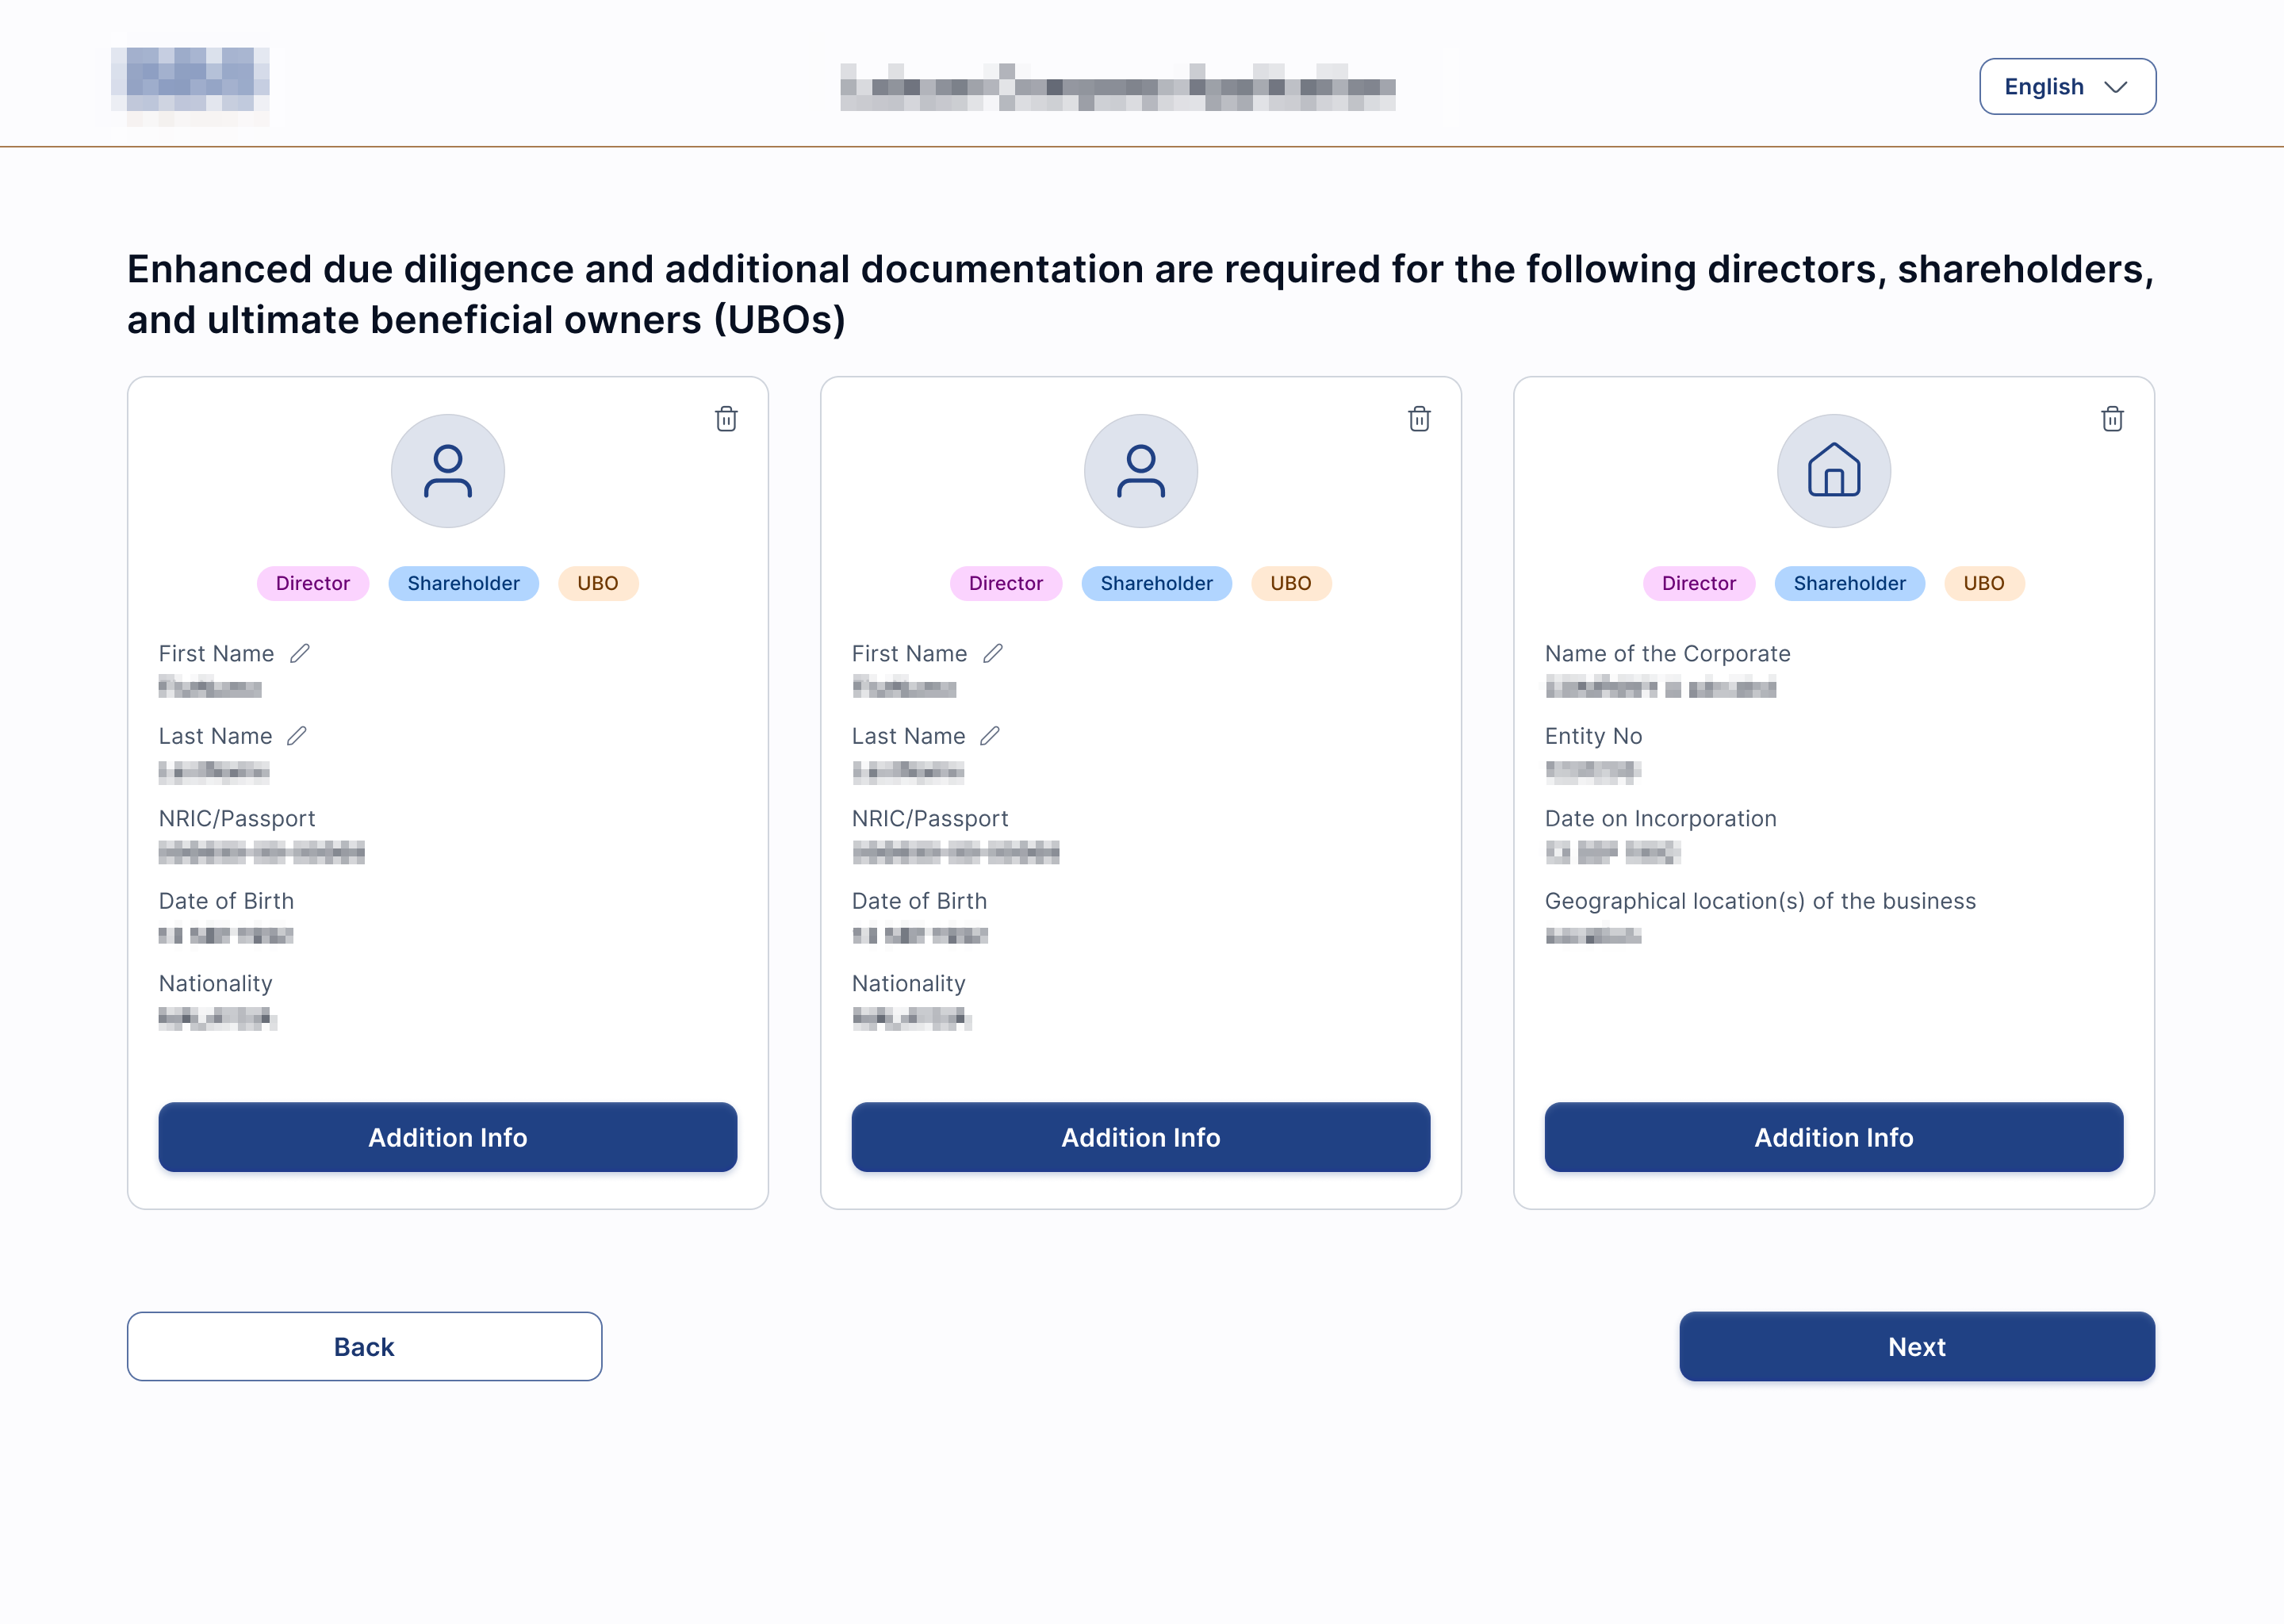Open the English language dropdown

(x=2066, y=87)
